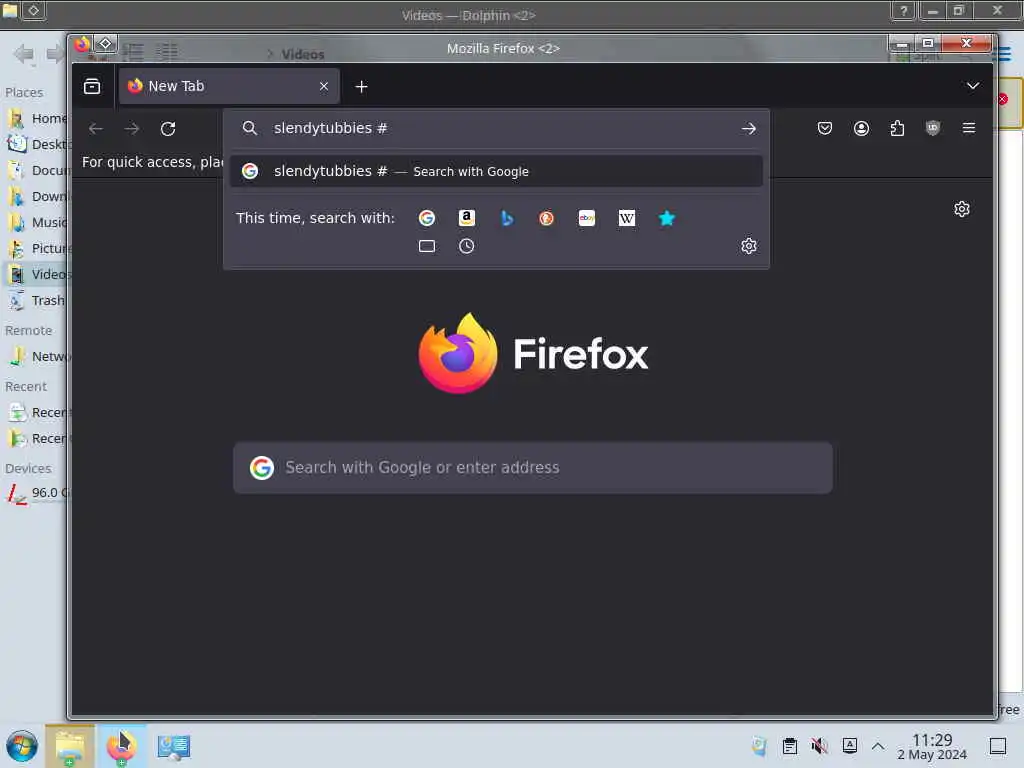Select 'slendytubbies # — Search with Google' suggestion

(x=496, y=171)
